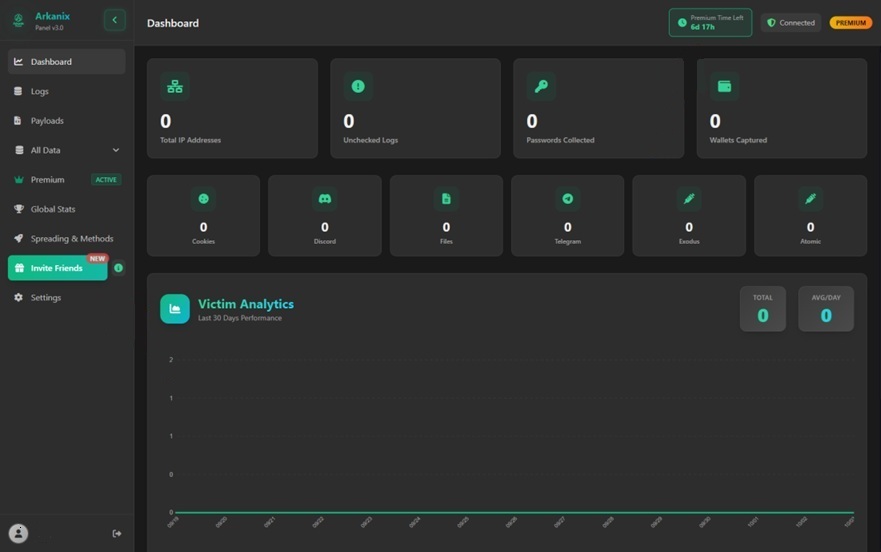Click the info icon beside Invite Friends
This screenshot has height=552, width=881.
pyautogui.click(x=118, y=268)
